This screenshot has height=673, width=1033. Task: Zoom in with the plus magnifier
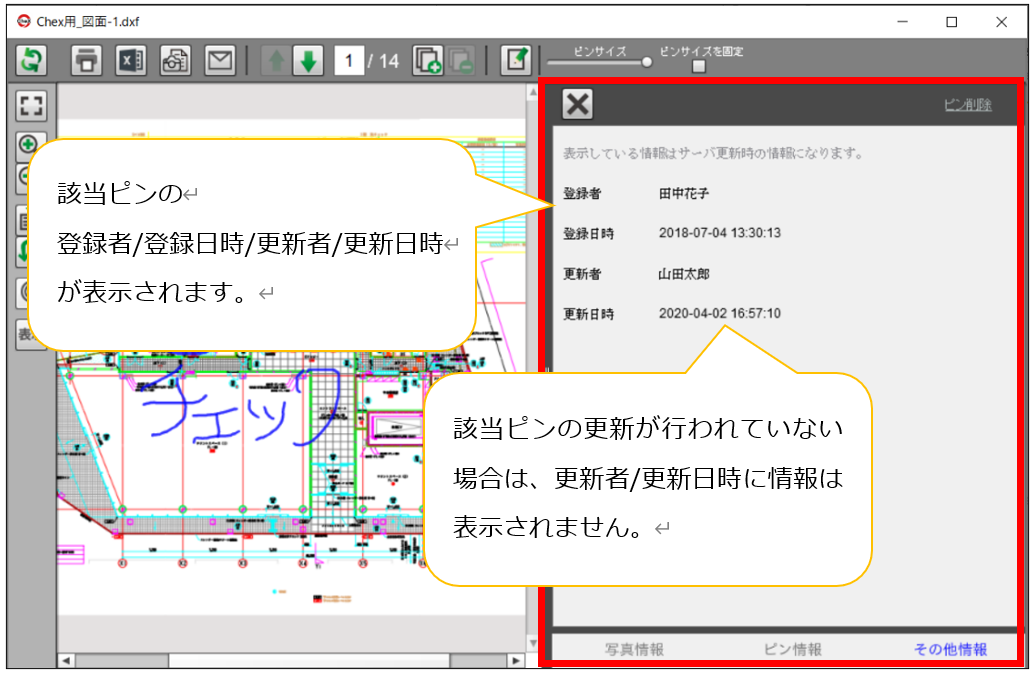[31, 145]
